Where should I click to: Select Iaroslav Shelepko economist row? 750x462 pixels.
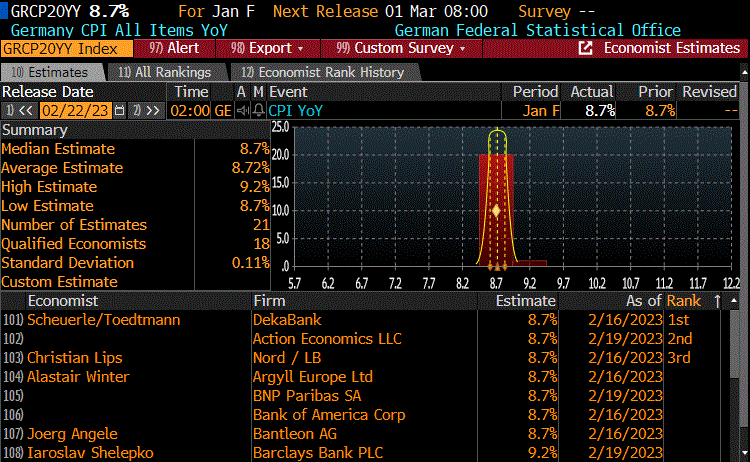(x=90, y=453)
